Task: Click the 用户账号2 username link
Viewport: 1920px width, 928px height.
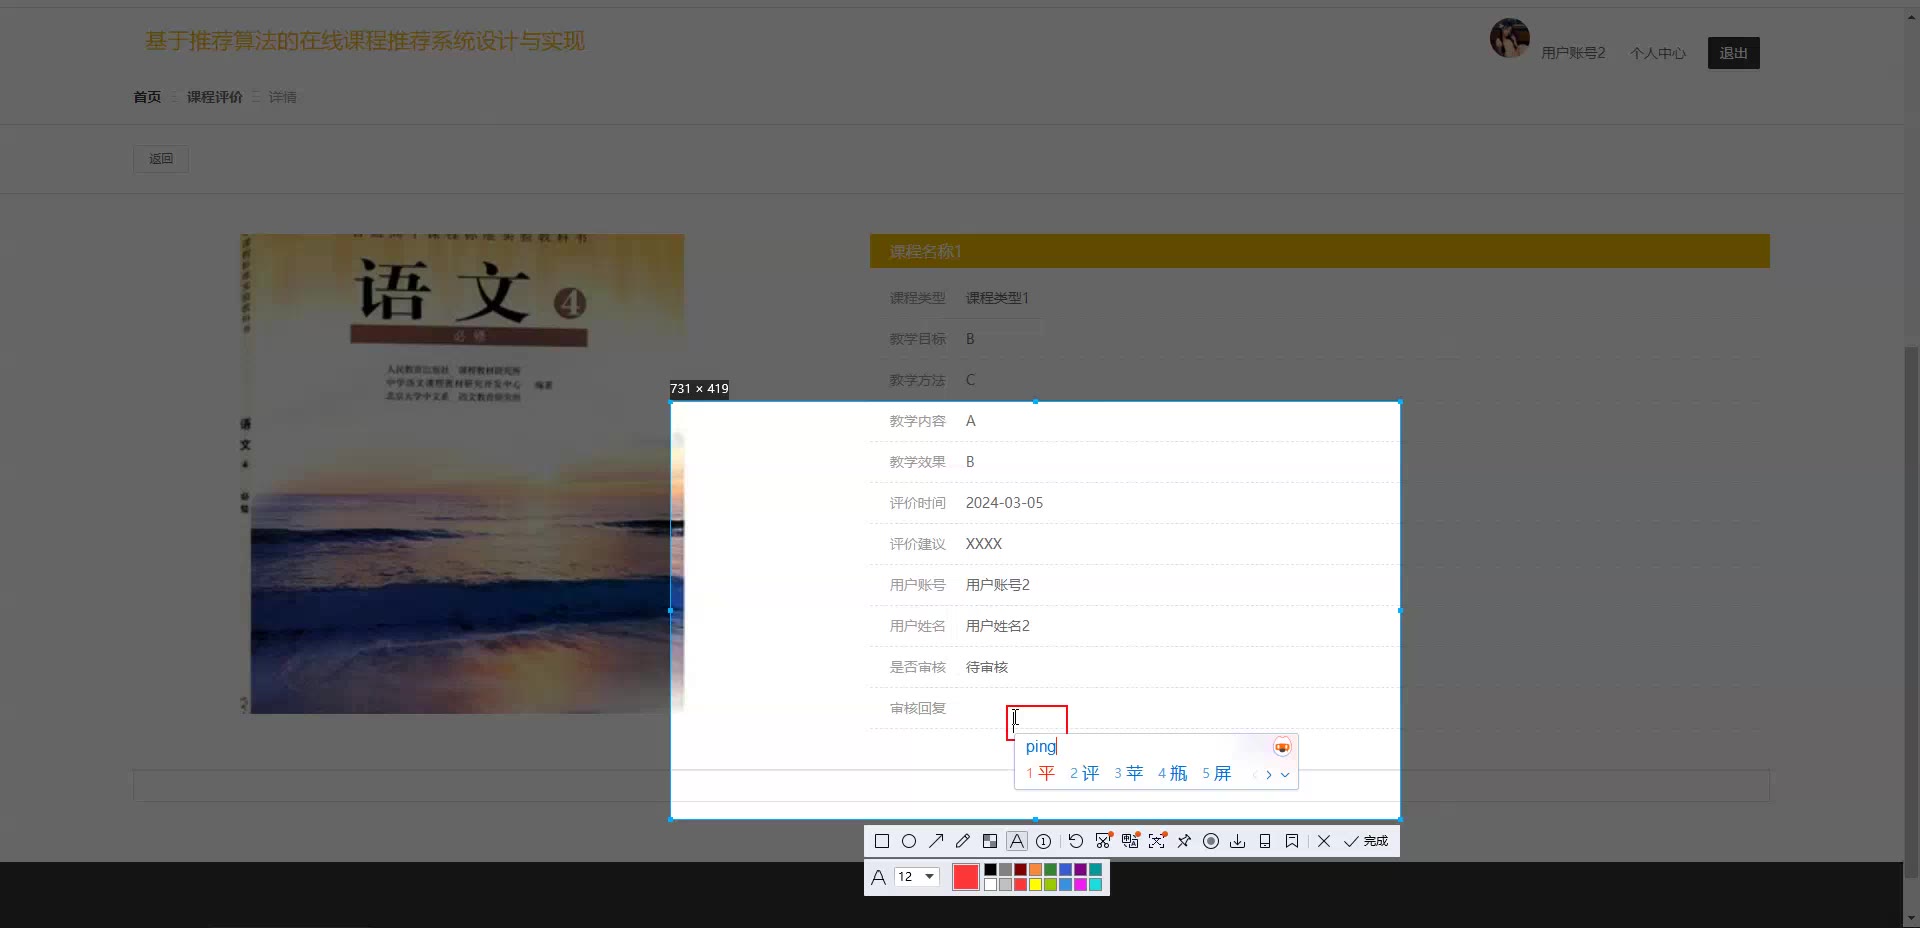Action: click(1573, 53)
